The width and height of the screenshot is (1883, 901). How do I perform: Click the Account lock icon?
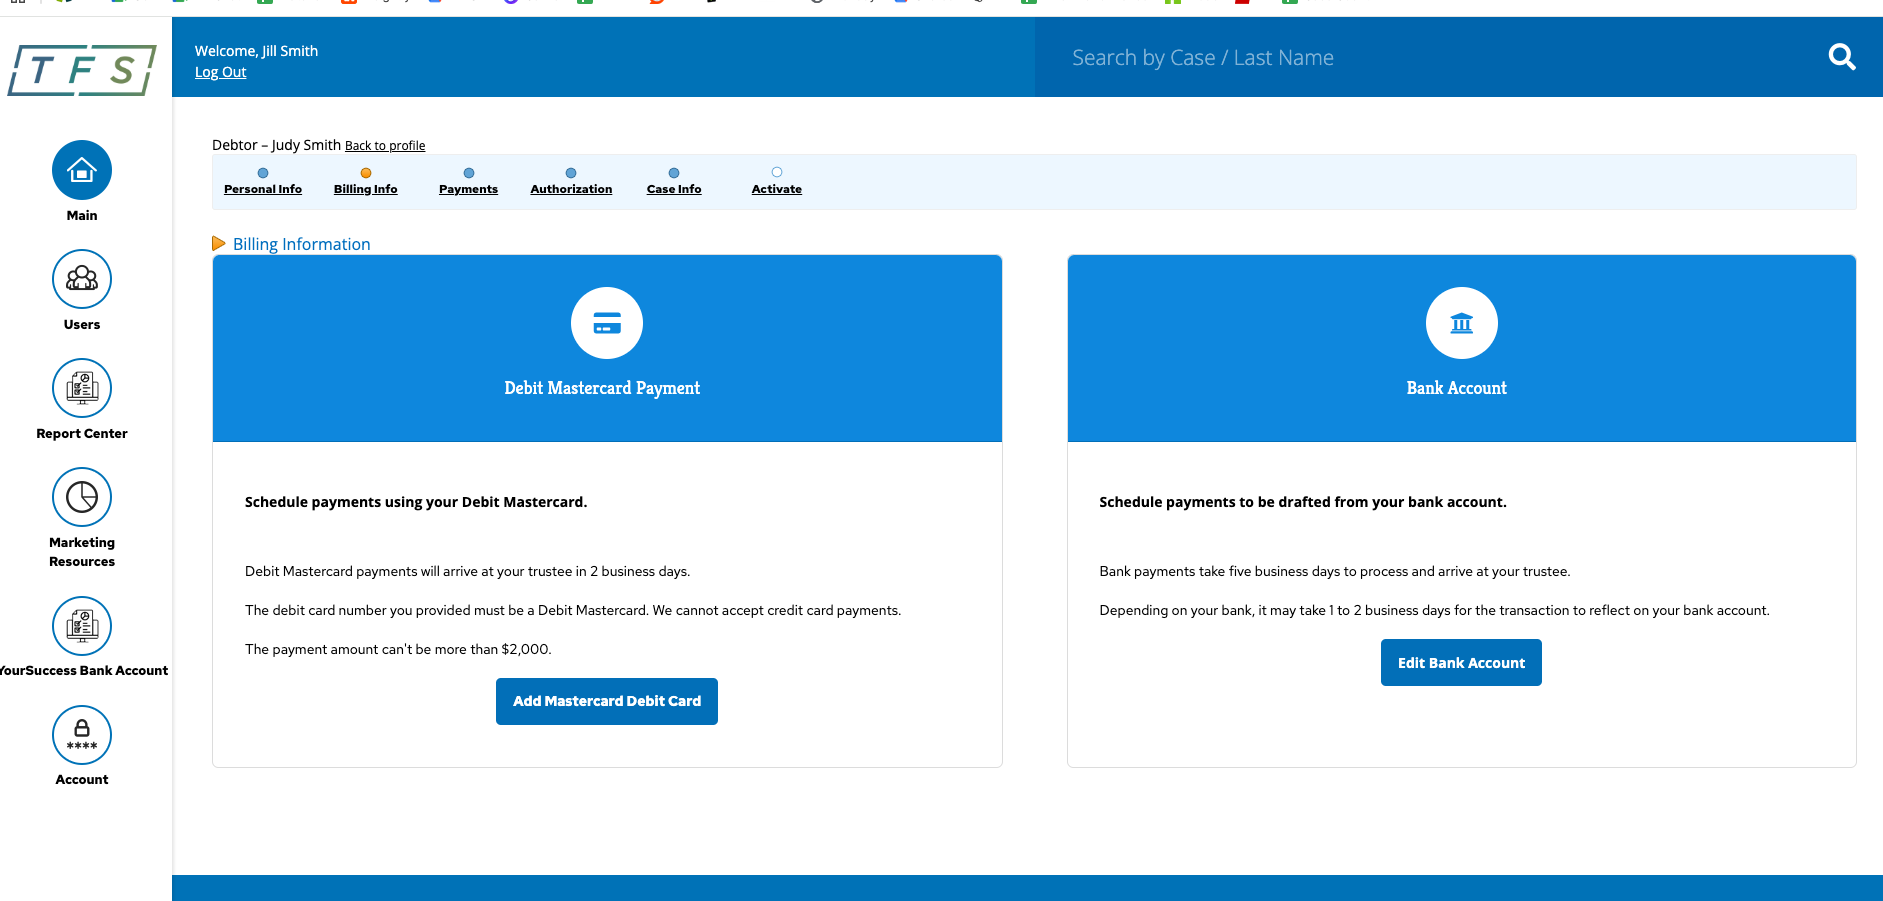[82, 735]
